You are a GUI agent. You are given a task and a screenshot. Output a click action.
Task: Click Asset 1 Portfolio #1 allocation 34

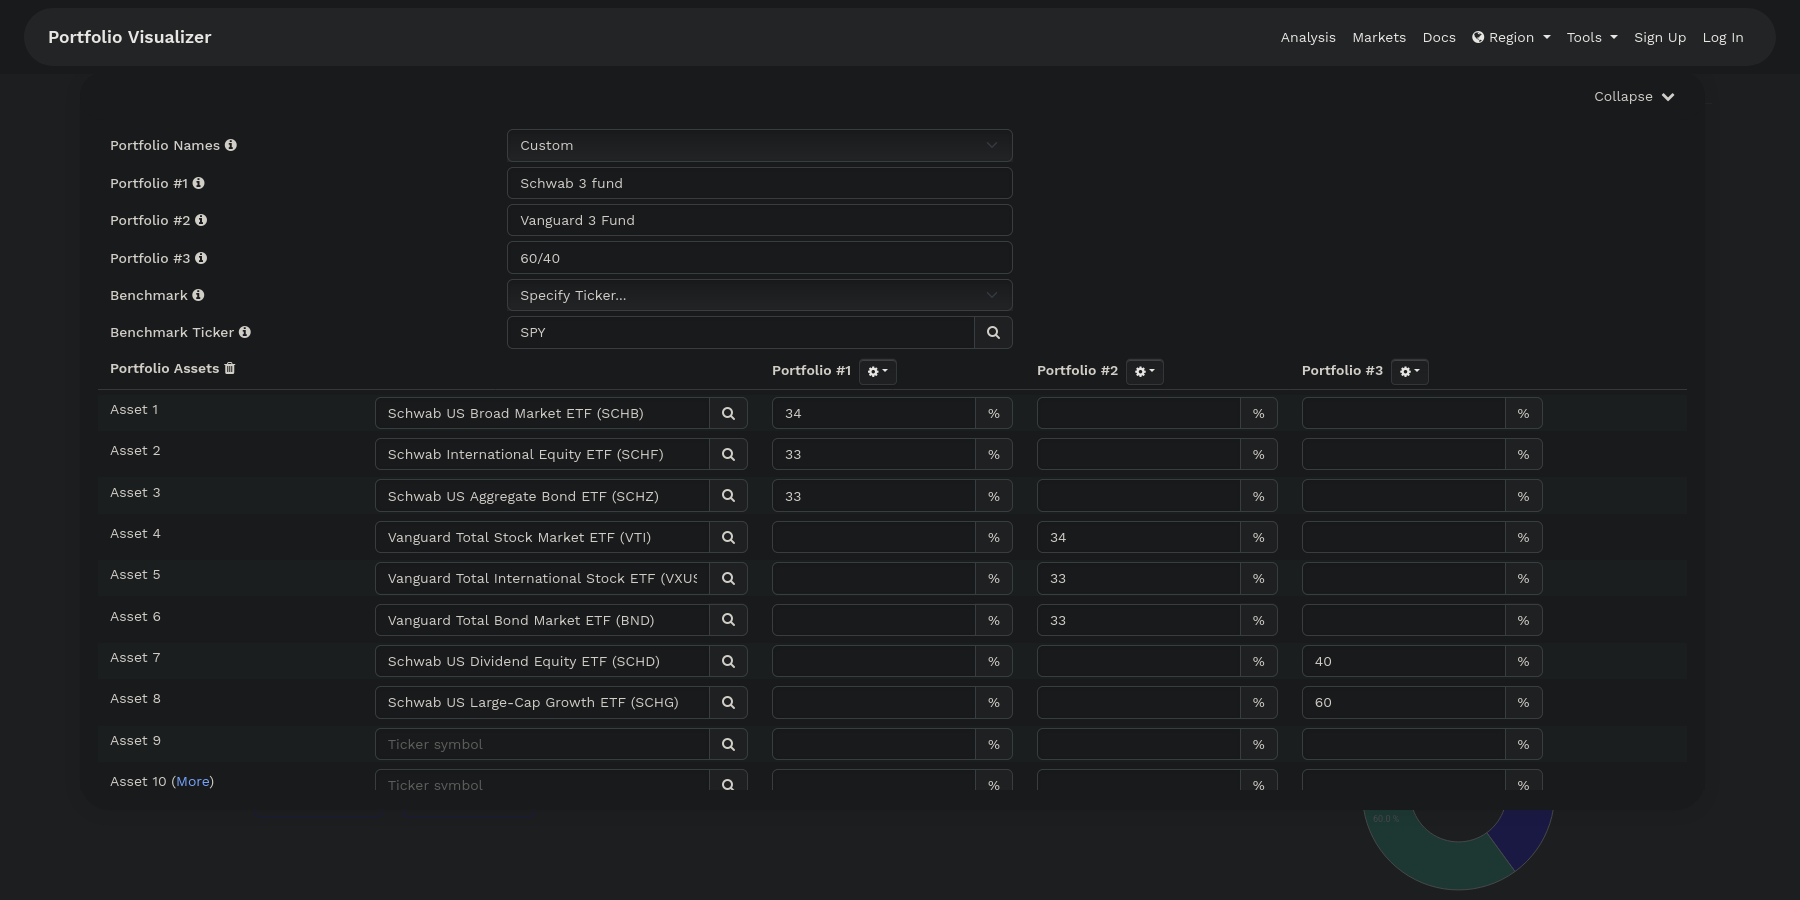(874, 413)
